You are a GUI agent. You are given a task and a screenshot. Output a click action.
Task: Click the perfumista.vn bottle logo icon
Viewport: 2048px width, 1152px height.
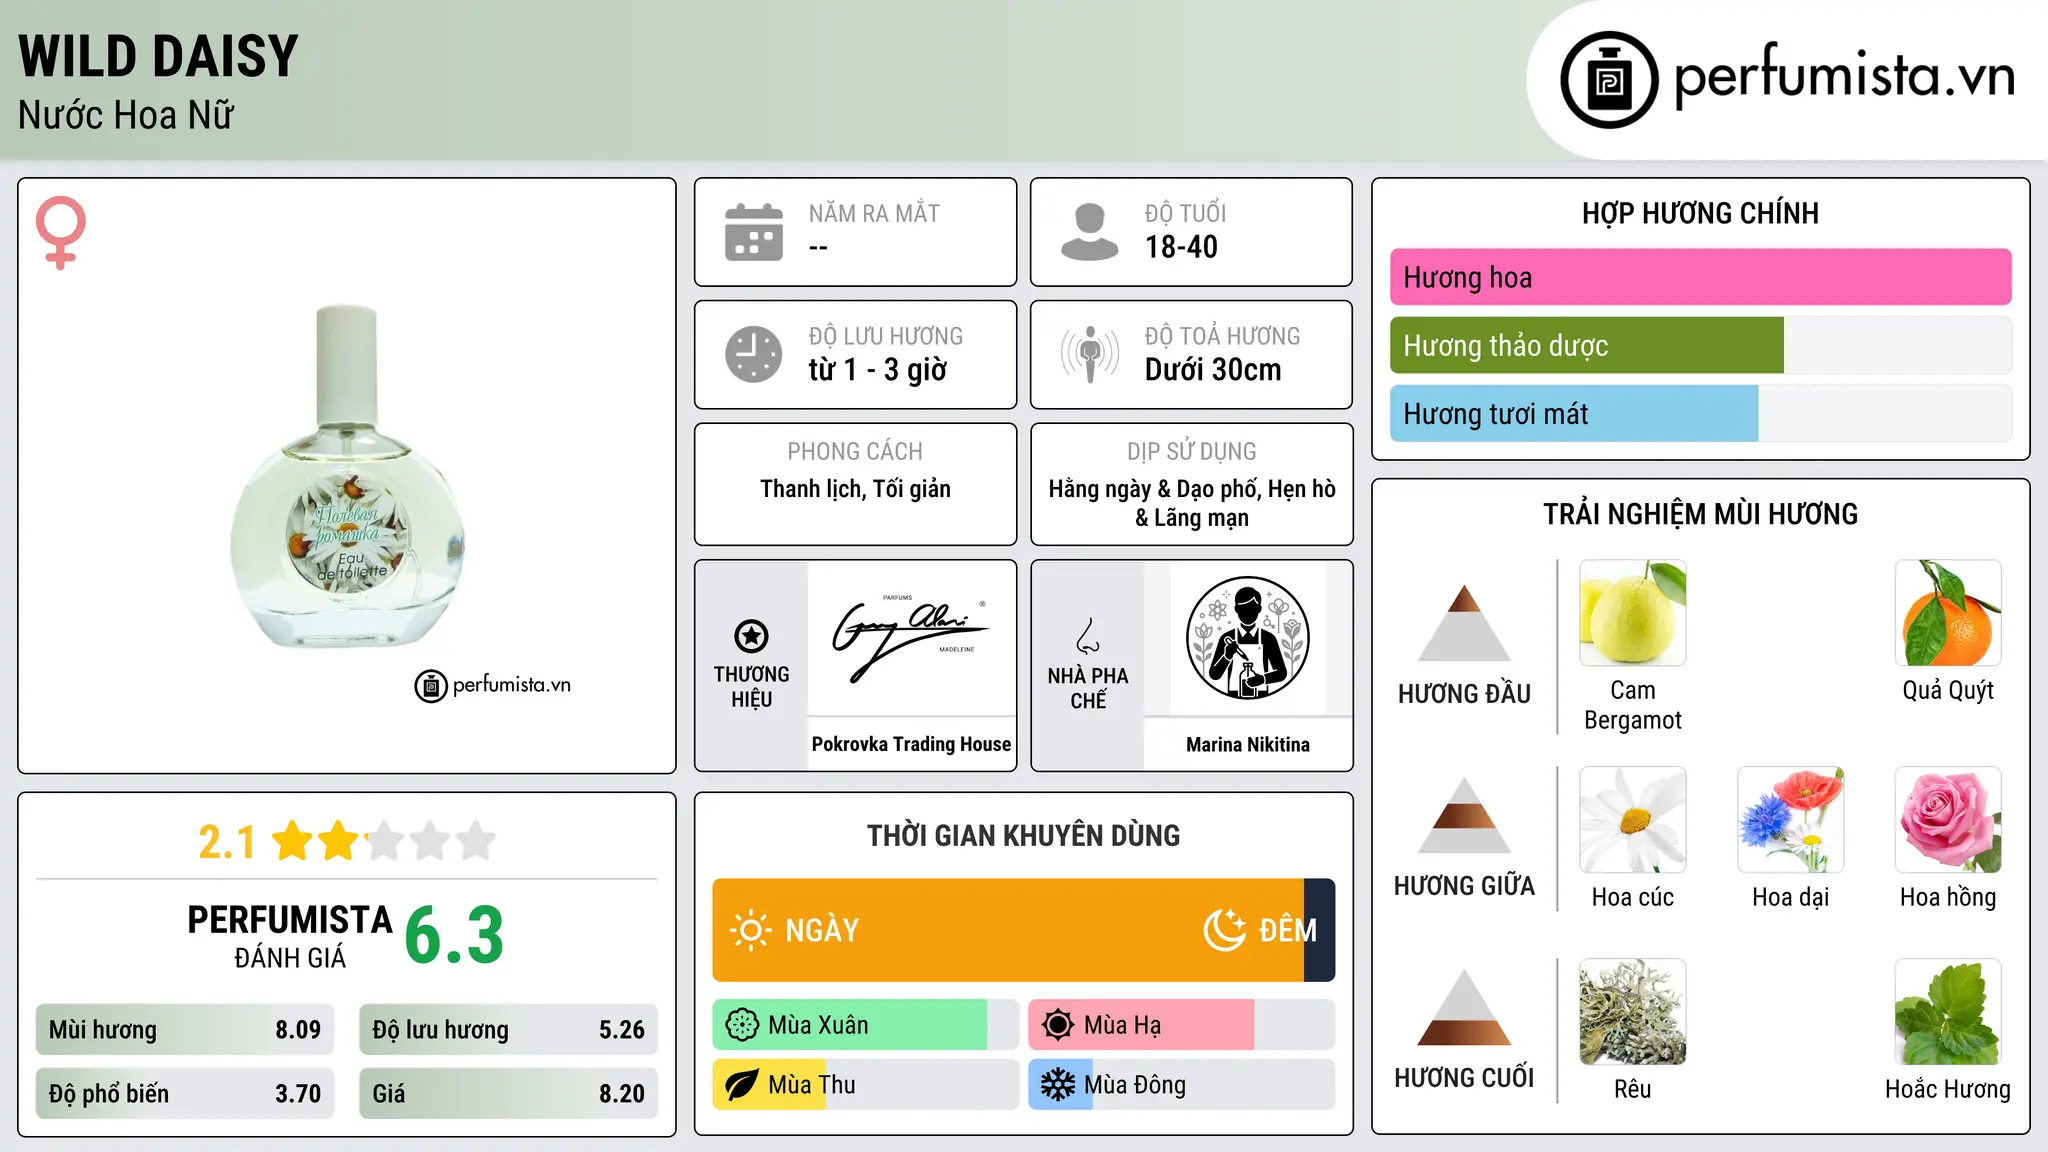1609,80
